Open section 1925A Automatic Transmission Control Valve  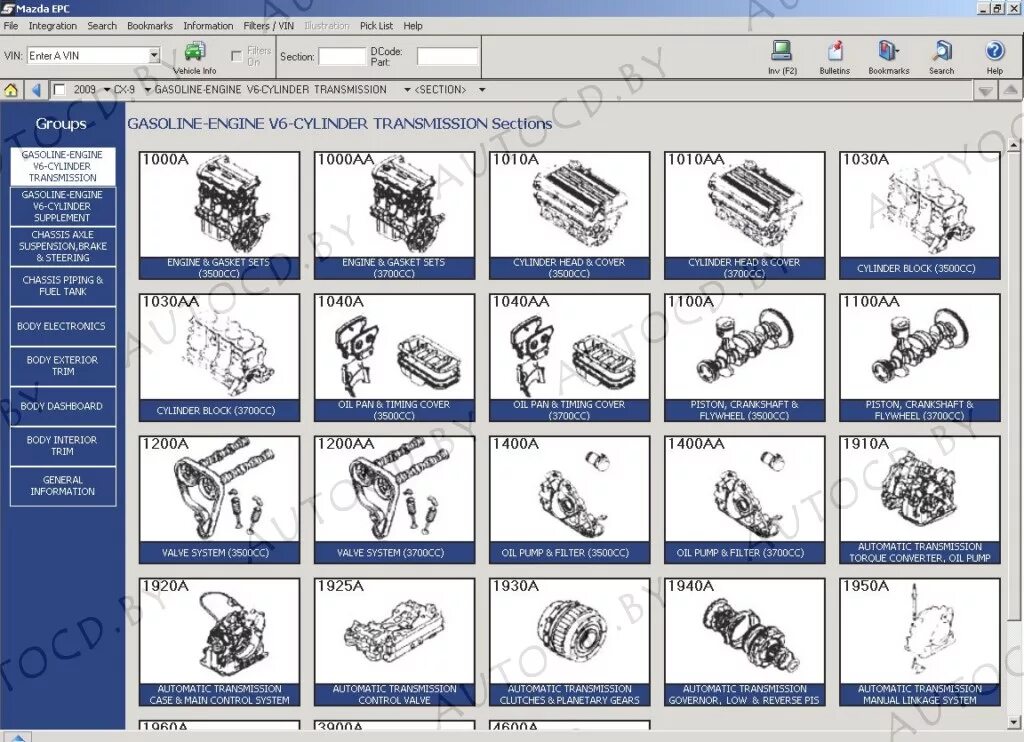pos(394,642)
